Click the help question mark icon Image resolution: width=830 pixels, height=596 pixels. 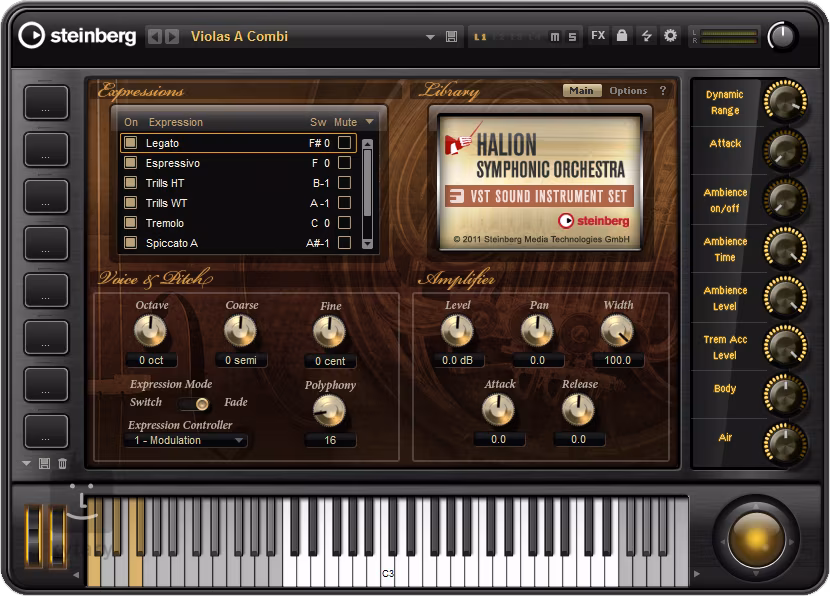coord(662,91)
